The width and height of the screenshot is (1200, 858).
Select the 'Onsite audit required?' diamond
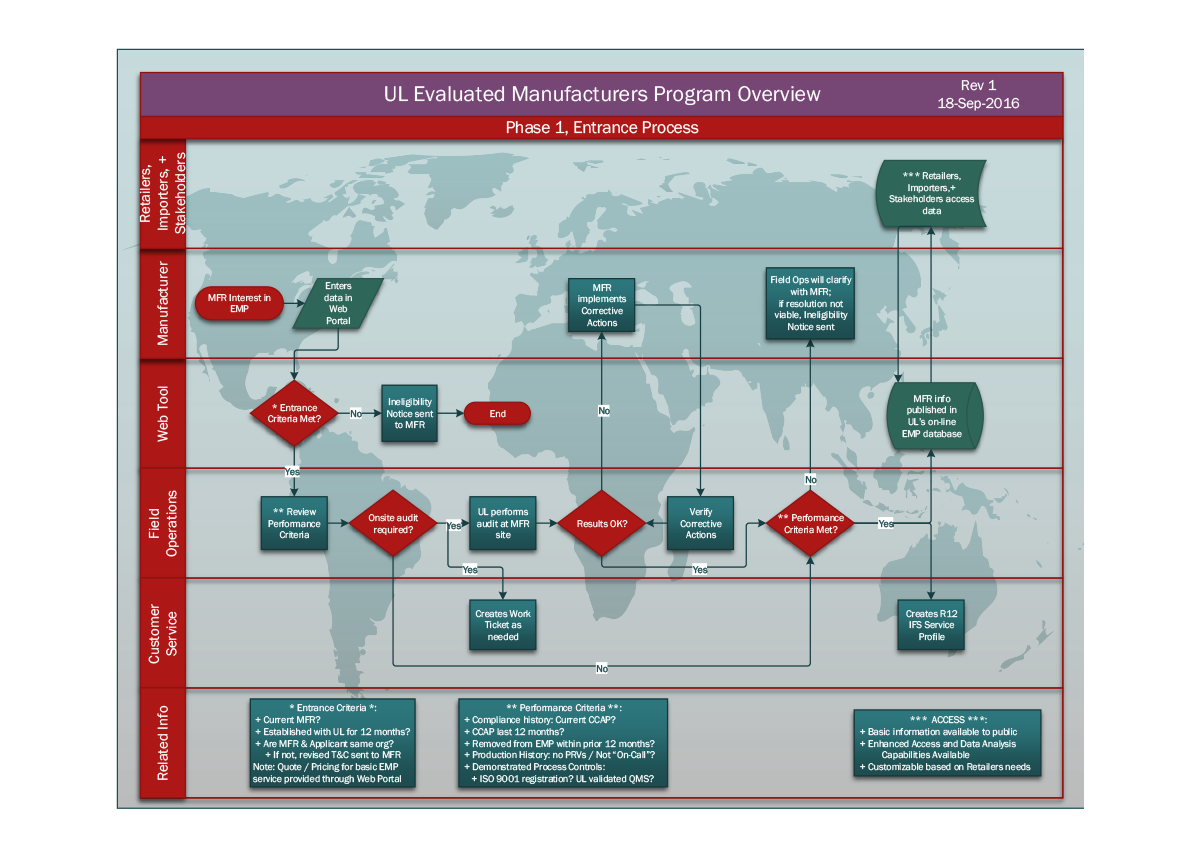tap(393, 523)
